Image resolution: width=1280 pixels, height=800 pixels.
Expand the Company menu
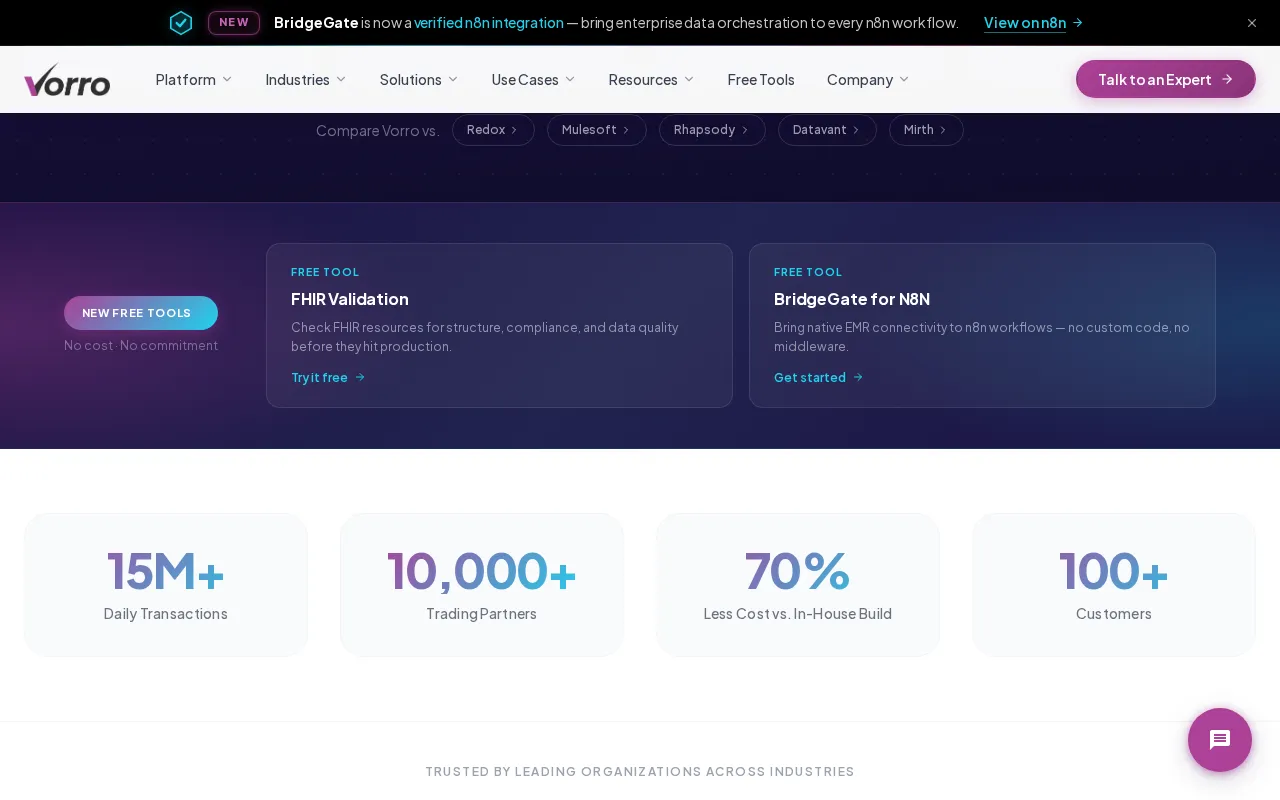pyautogui.click(x=868, y=79)
